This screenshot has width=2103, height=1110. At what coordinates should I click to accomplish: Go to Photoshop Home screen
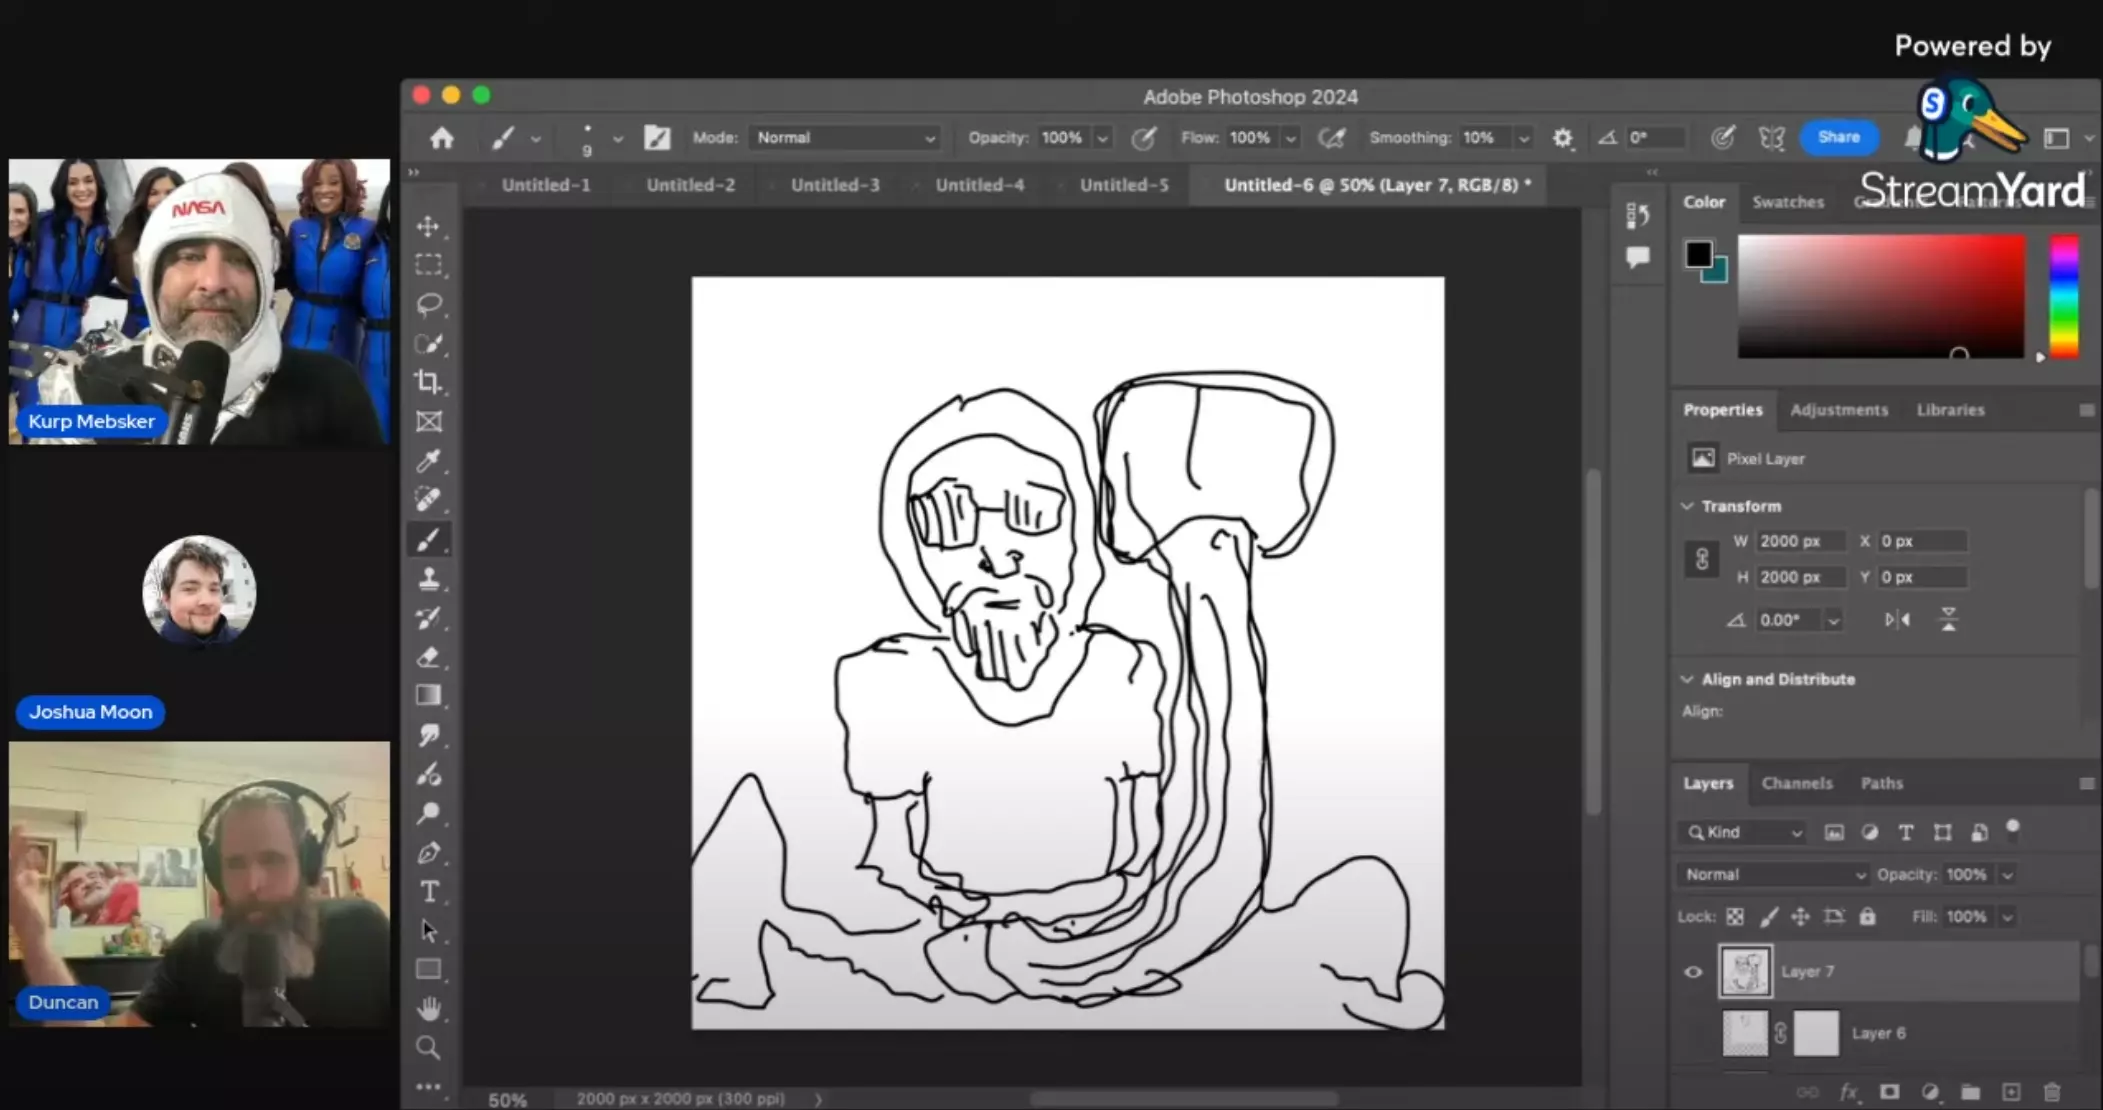coord(442,138)
